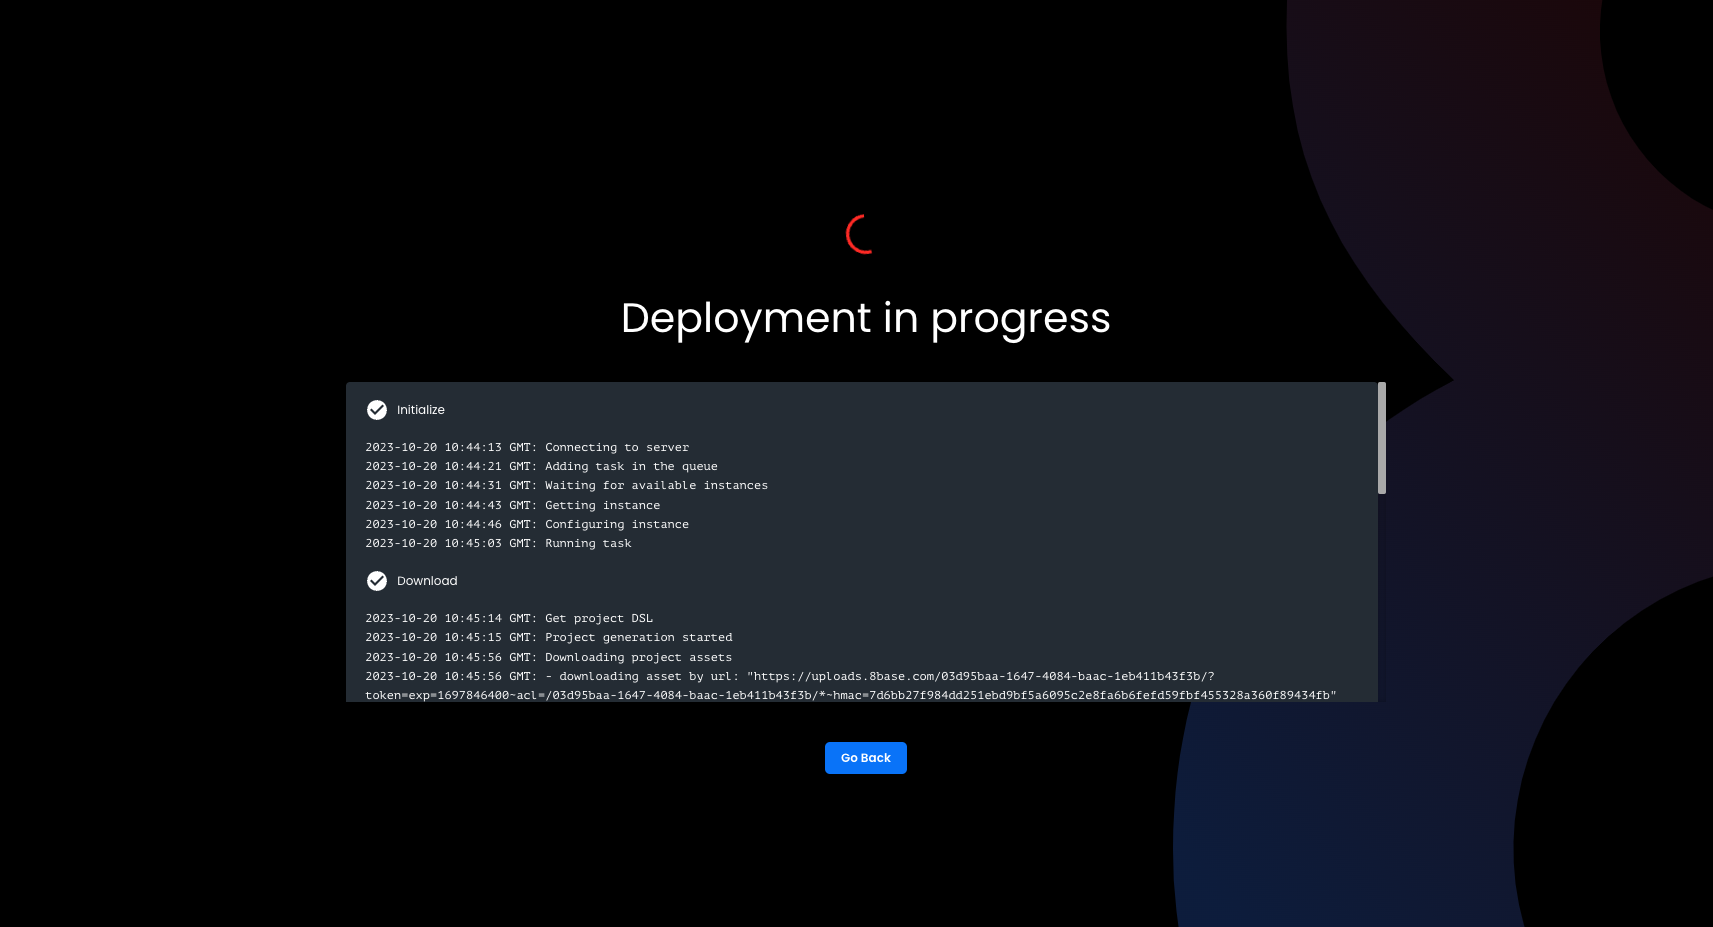Click the "Running task" log entry

point(498,544)
